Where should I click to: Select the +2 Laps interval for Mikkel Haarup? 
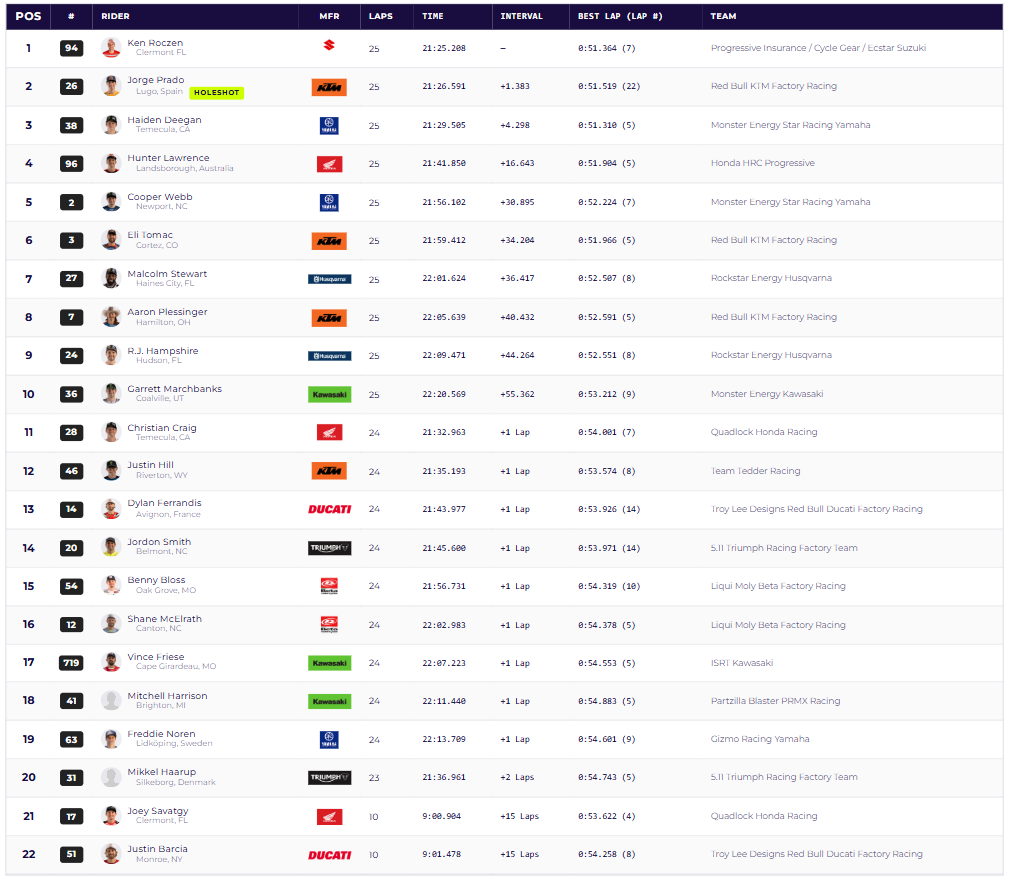(517, 777)
